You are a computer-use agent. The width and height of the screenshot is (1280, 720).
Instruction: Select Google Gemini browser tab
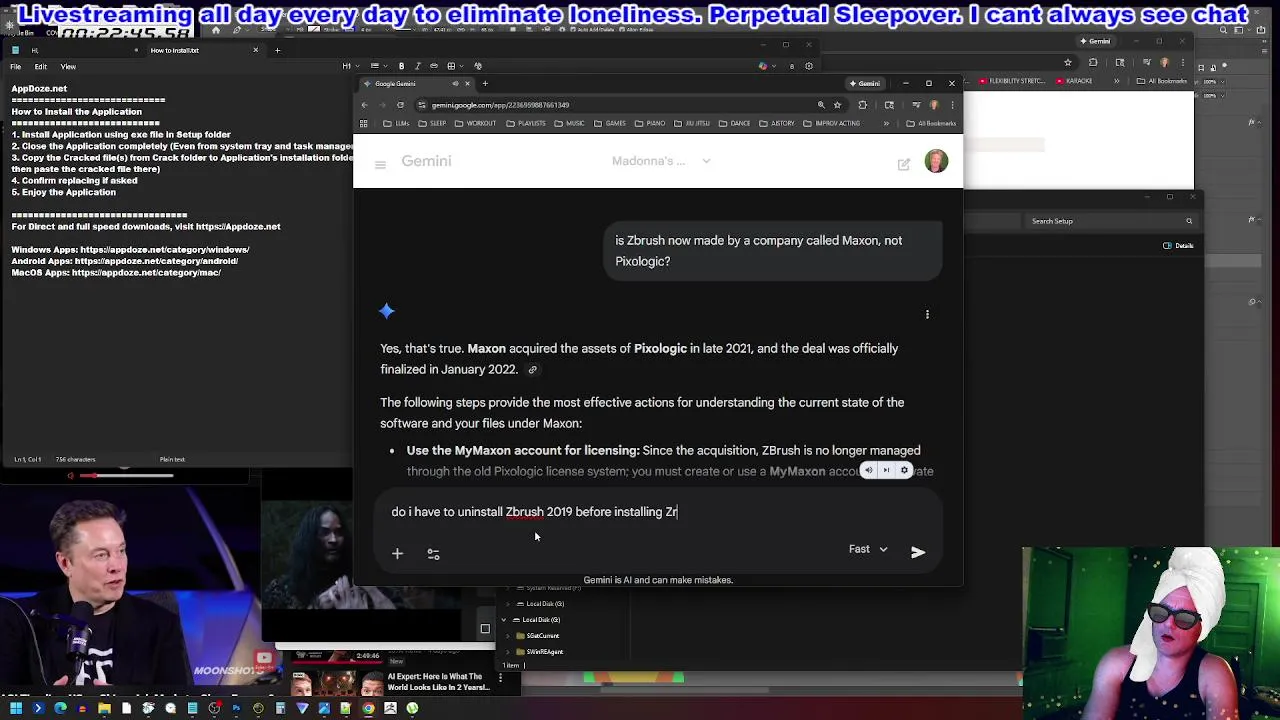[417, 83]
